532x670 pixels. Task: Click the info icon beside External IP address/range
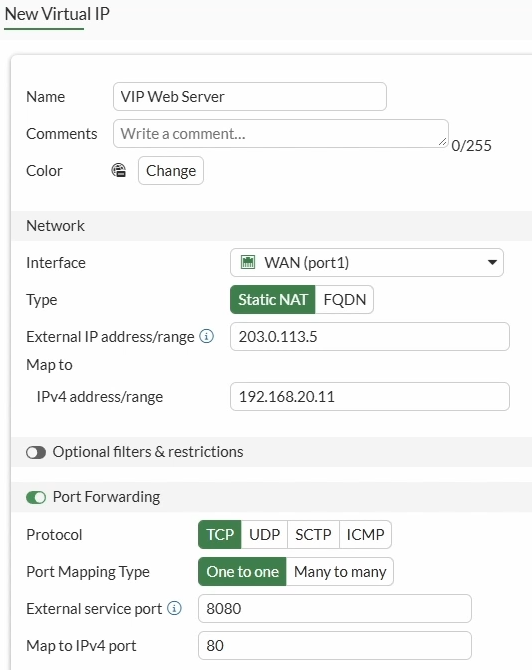[207, 337]
